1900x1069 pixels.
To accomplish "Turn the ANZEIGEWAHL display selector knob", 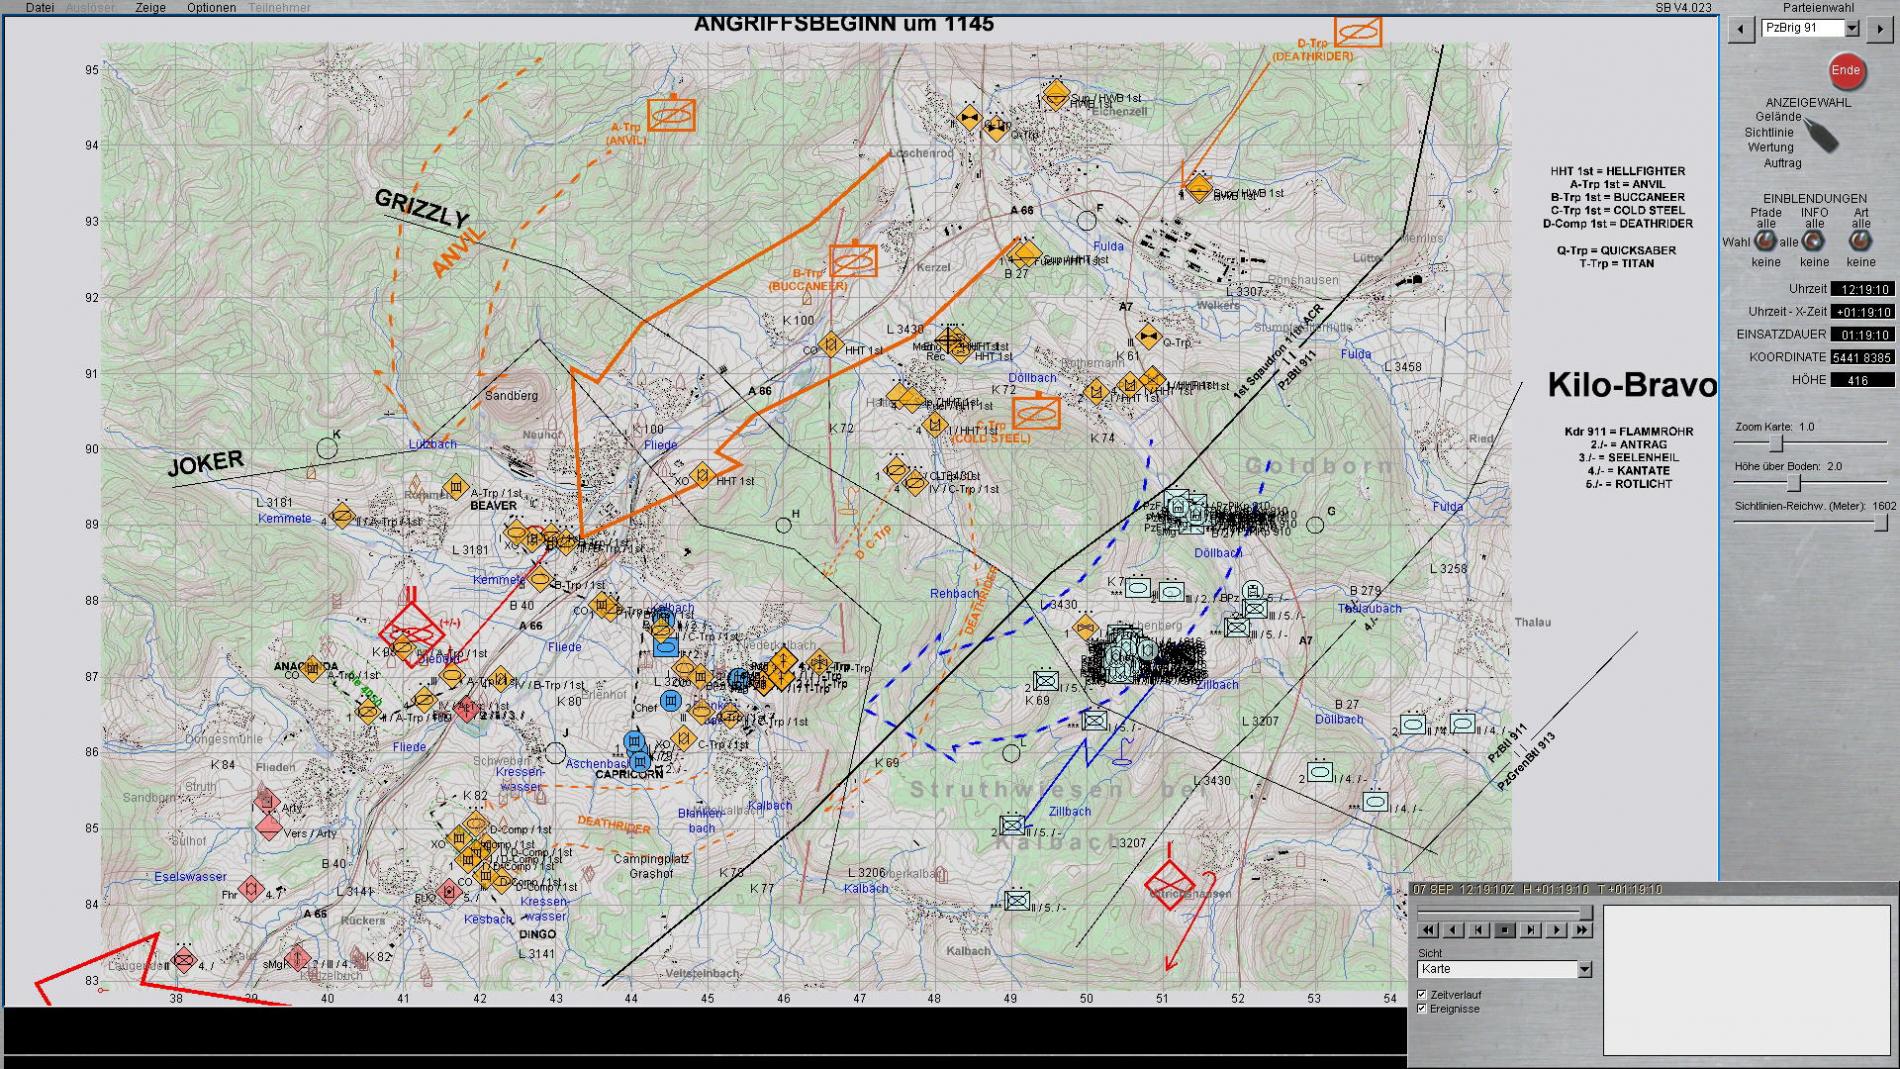I will pos(1822,136).
